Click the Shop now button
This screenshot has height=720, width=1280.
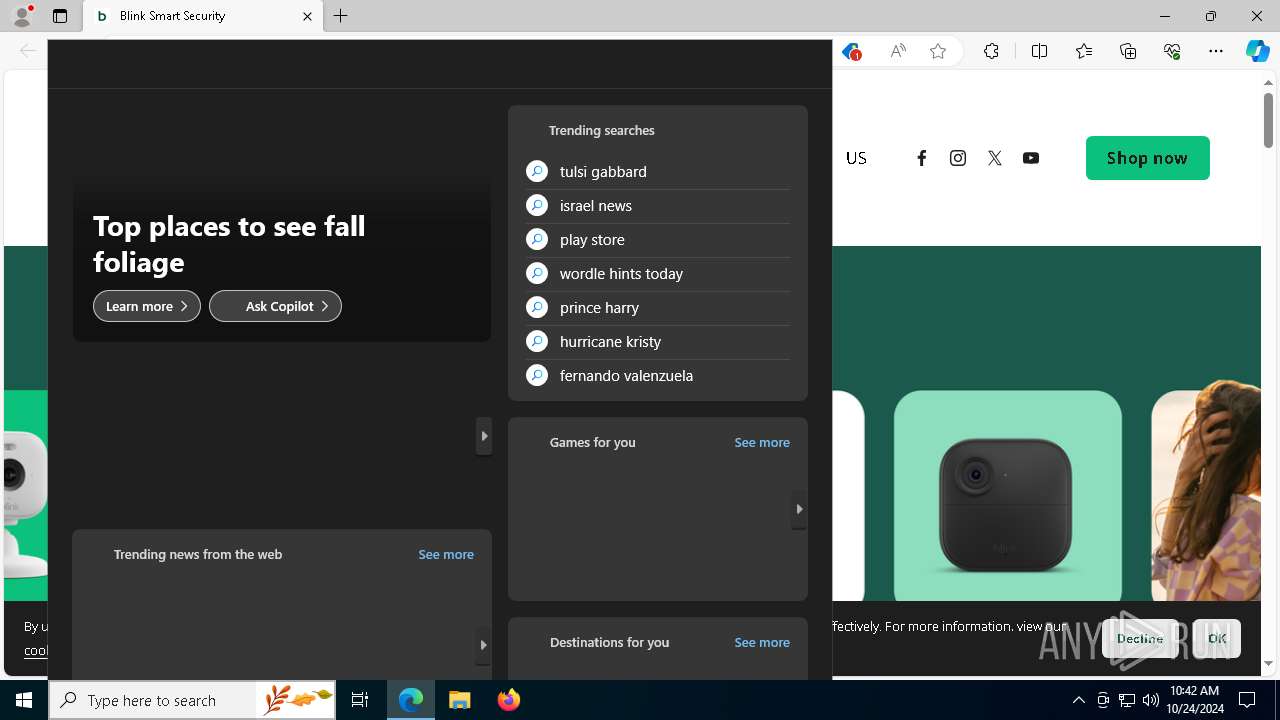tap(1148, 158)
